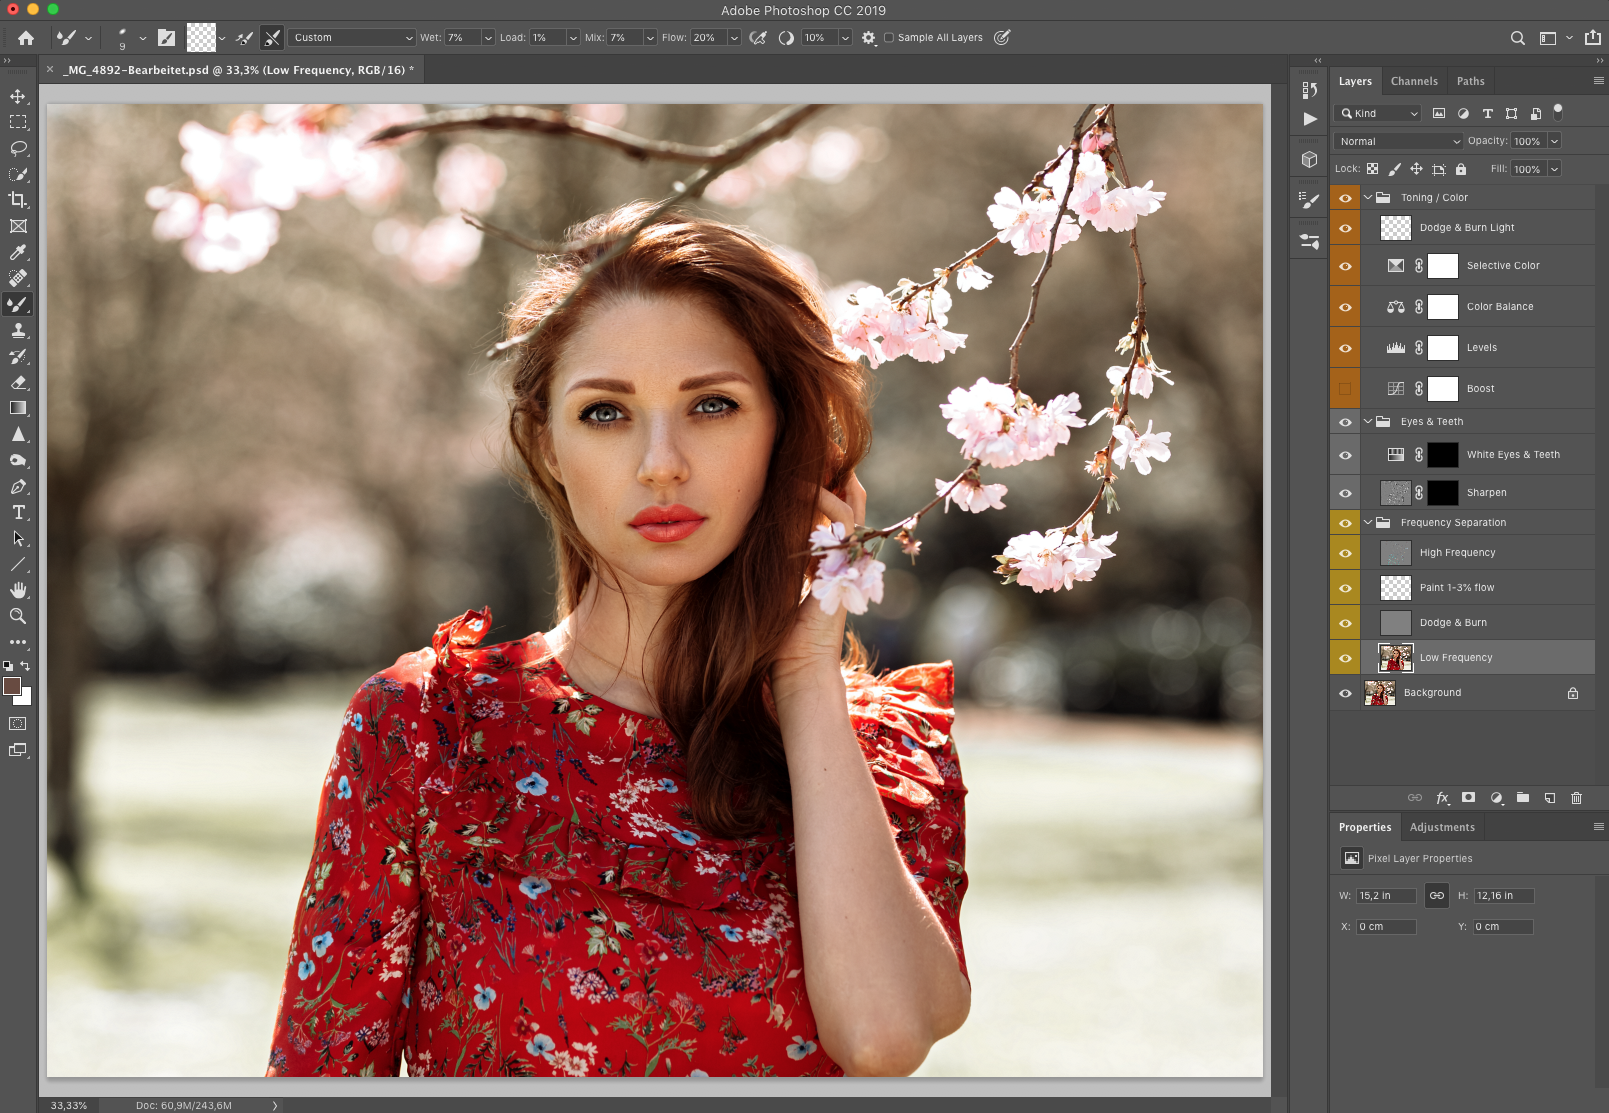Click the foreground color swatch

(x=12, y=686)
